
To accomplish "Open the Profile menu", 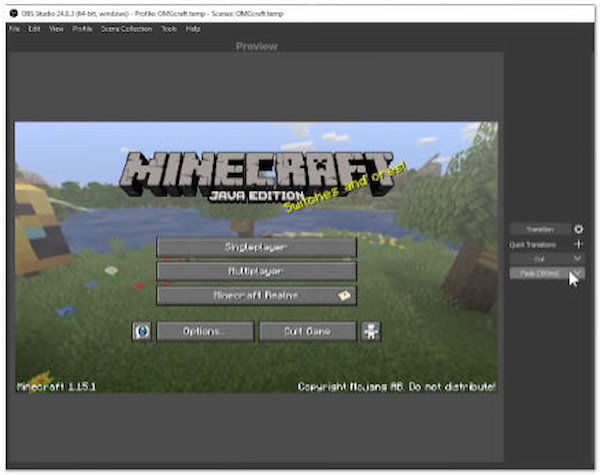I will (82, 29).
